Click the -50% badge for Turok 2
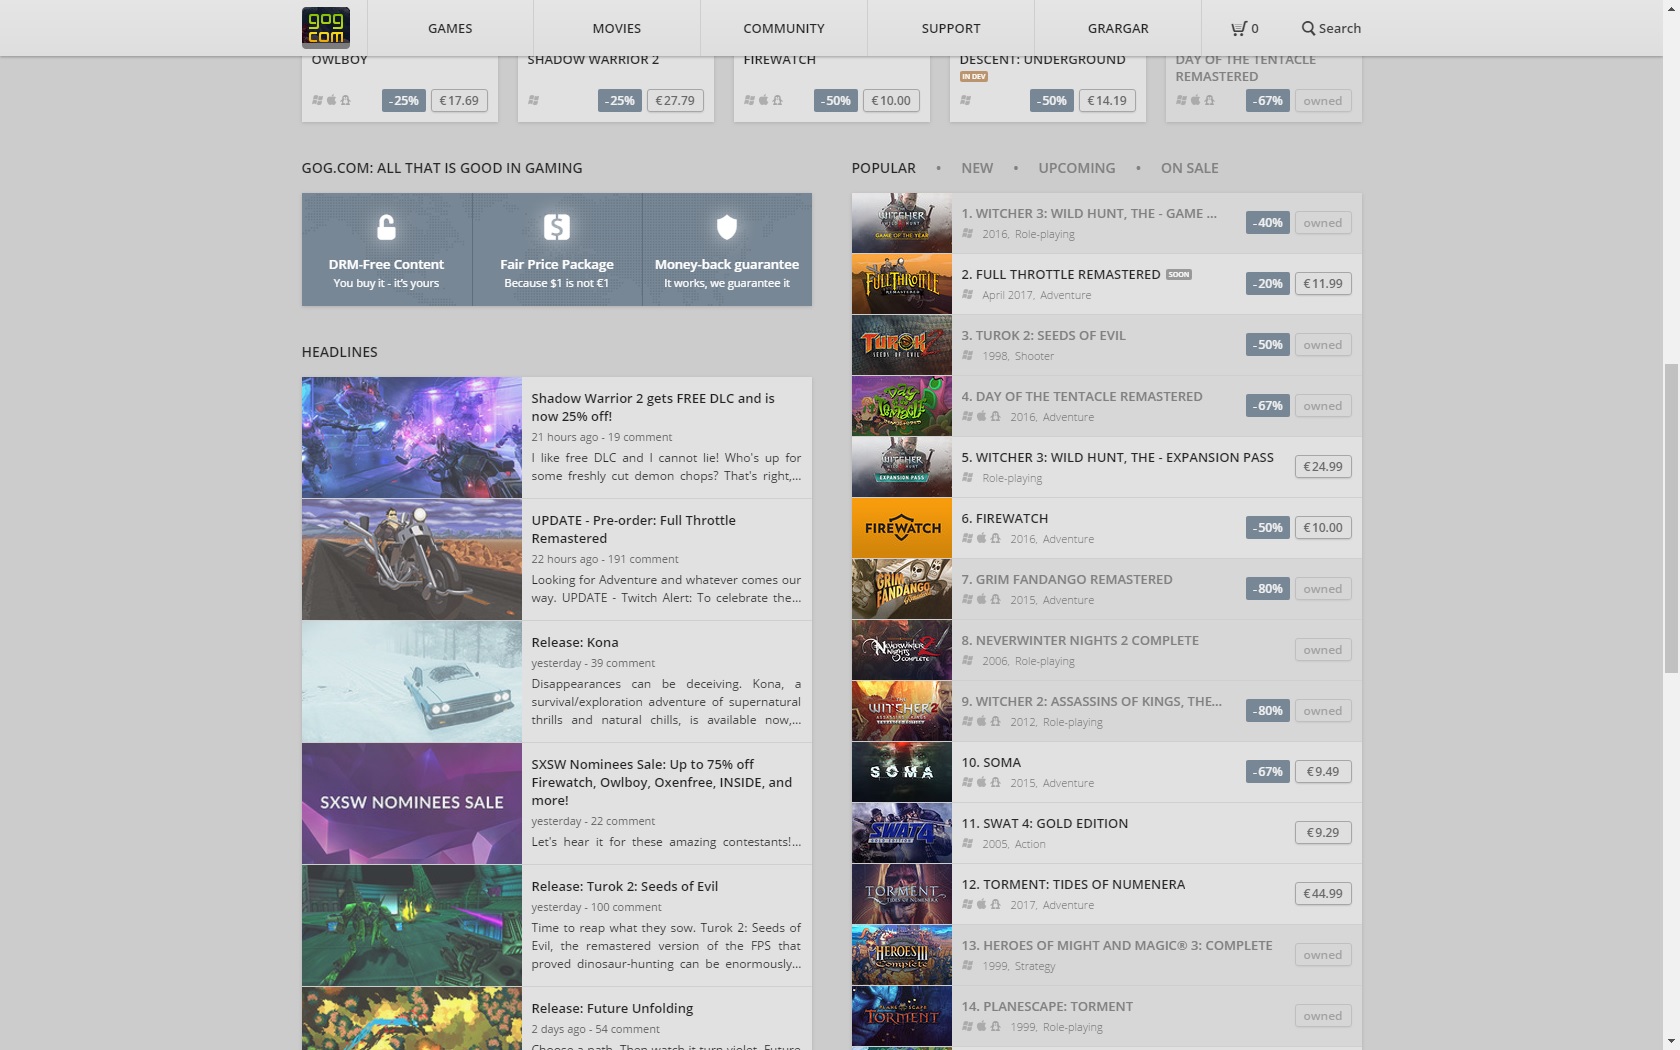The image size is (1680, 1050). pos(1268,344)
